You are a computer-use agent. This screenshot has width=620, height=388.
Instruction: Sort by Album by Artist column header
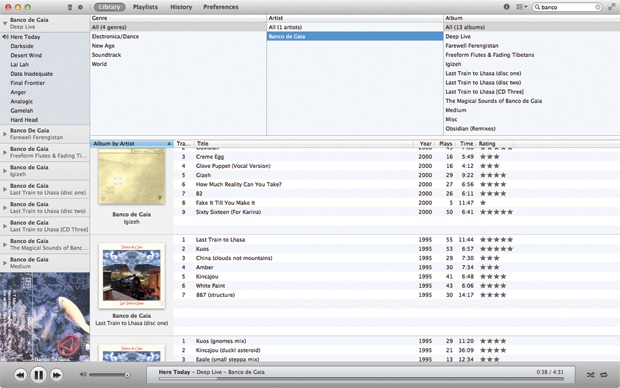[x=132, y=144]
